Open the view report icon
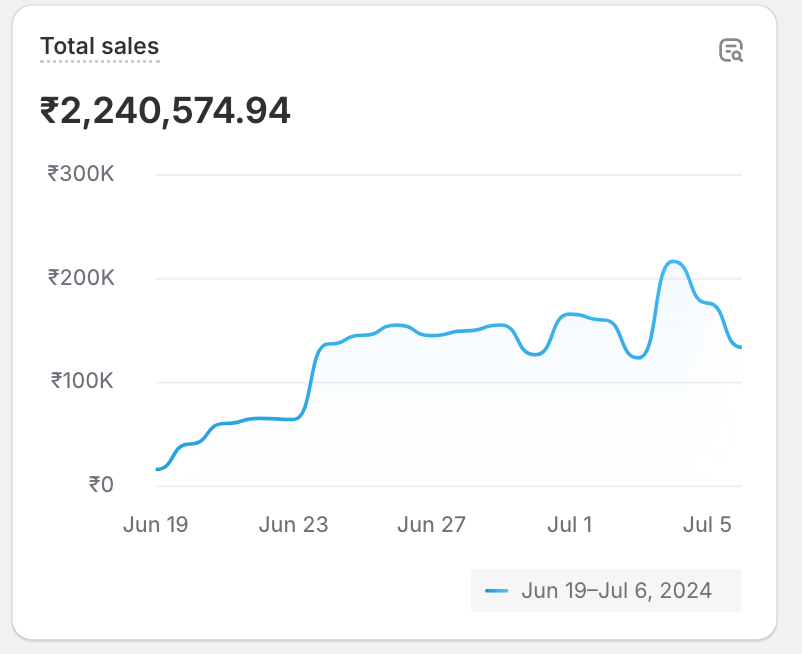Screen dimensions: 802x654 click(x=731, y=51)
